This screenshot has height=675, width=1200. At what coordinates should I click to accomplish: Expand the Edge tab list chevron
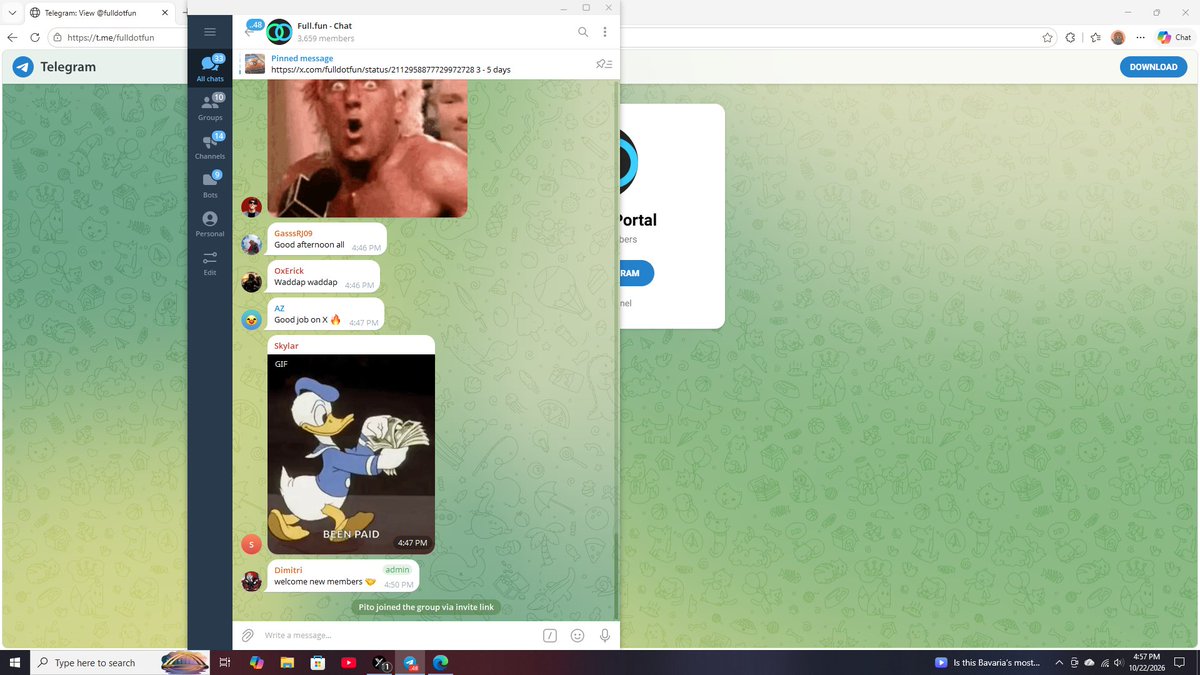[10, 12]
